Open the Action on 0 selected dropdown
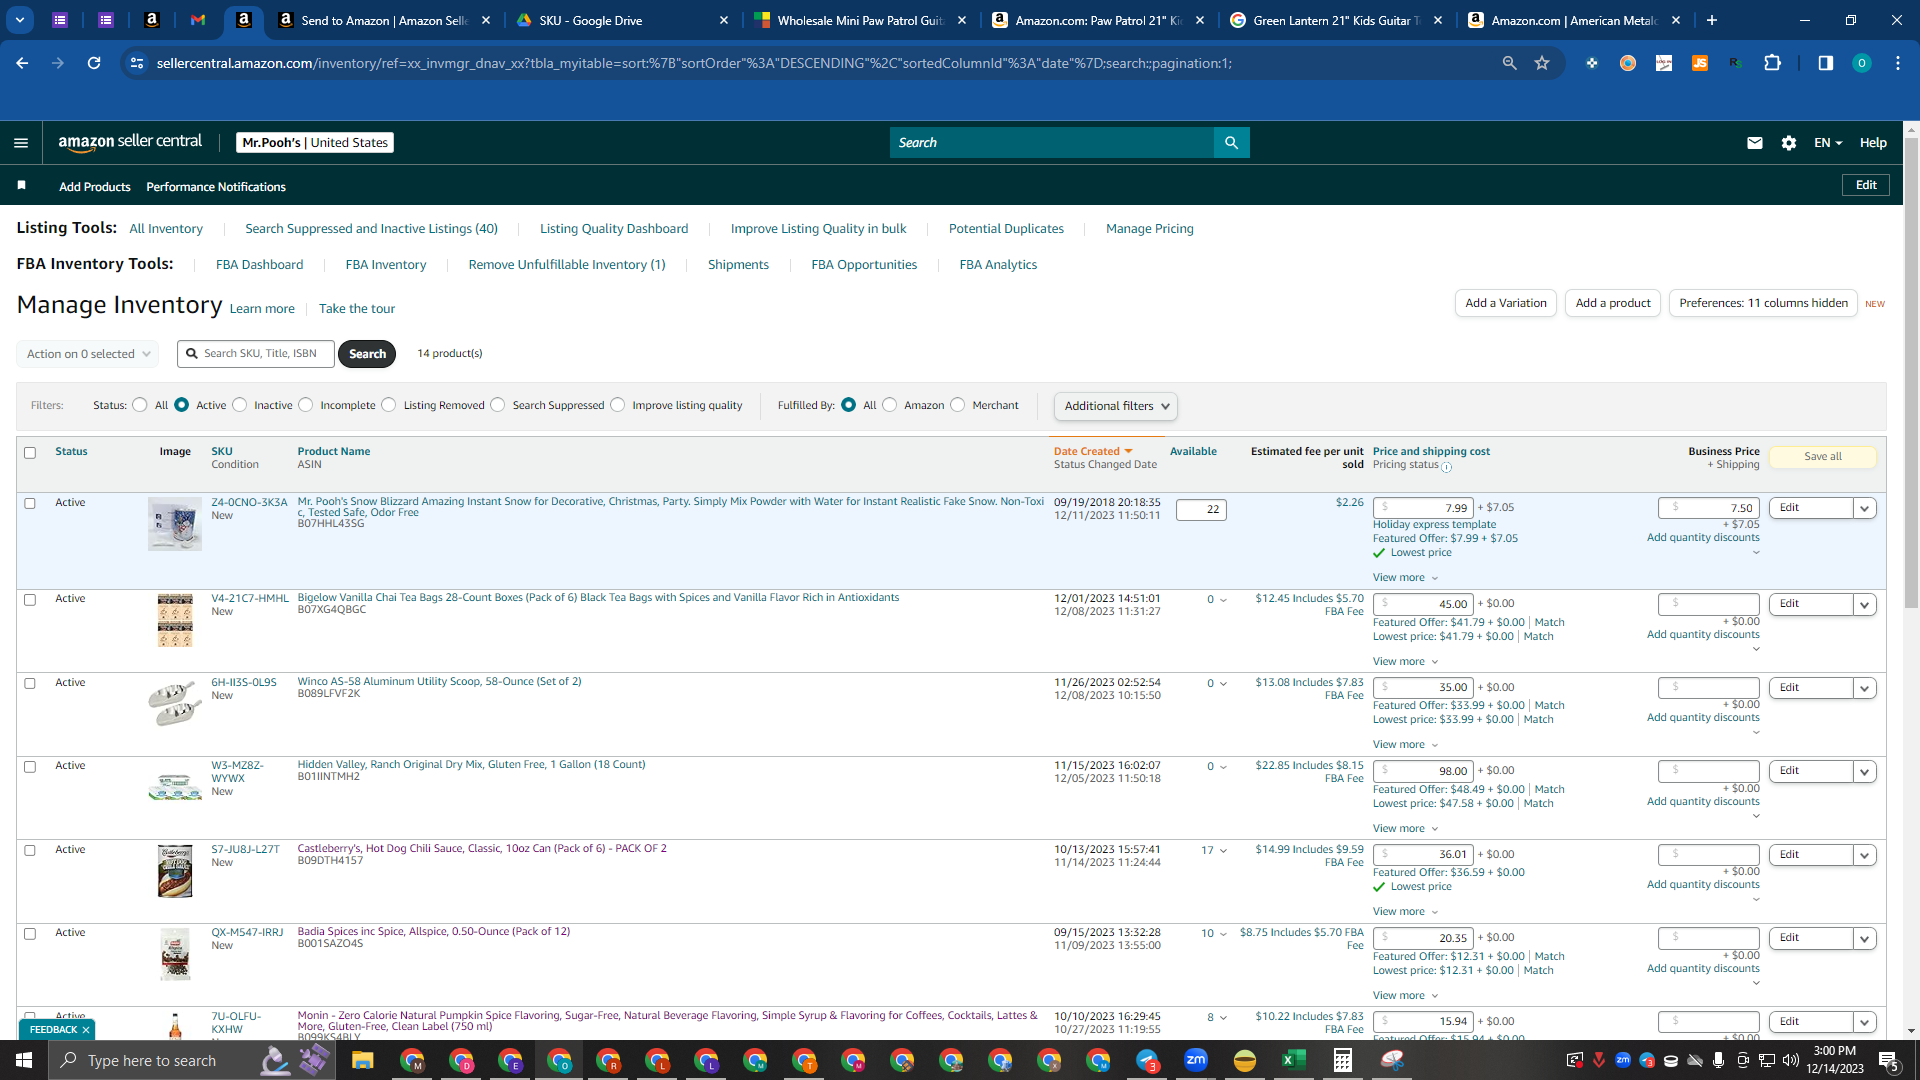Image resolution: width=1920 pixels, height=1080 pixels. (x=87, y=354)
